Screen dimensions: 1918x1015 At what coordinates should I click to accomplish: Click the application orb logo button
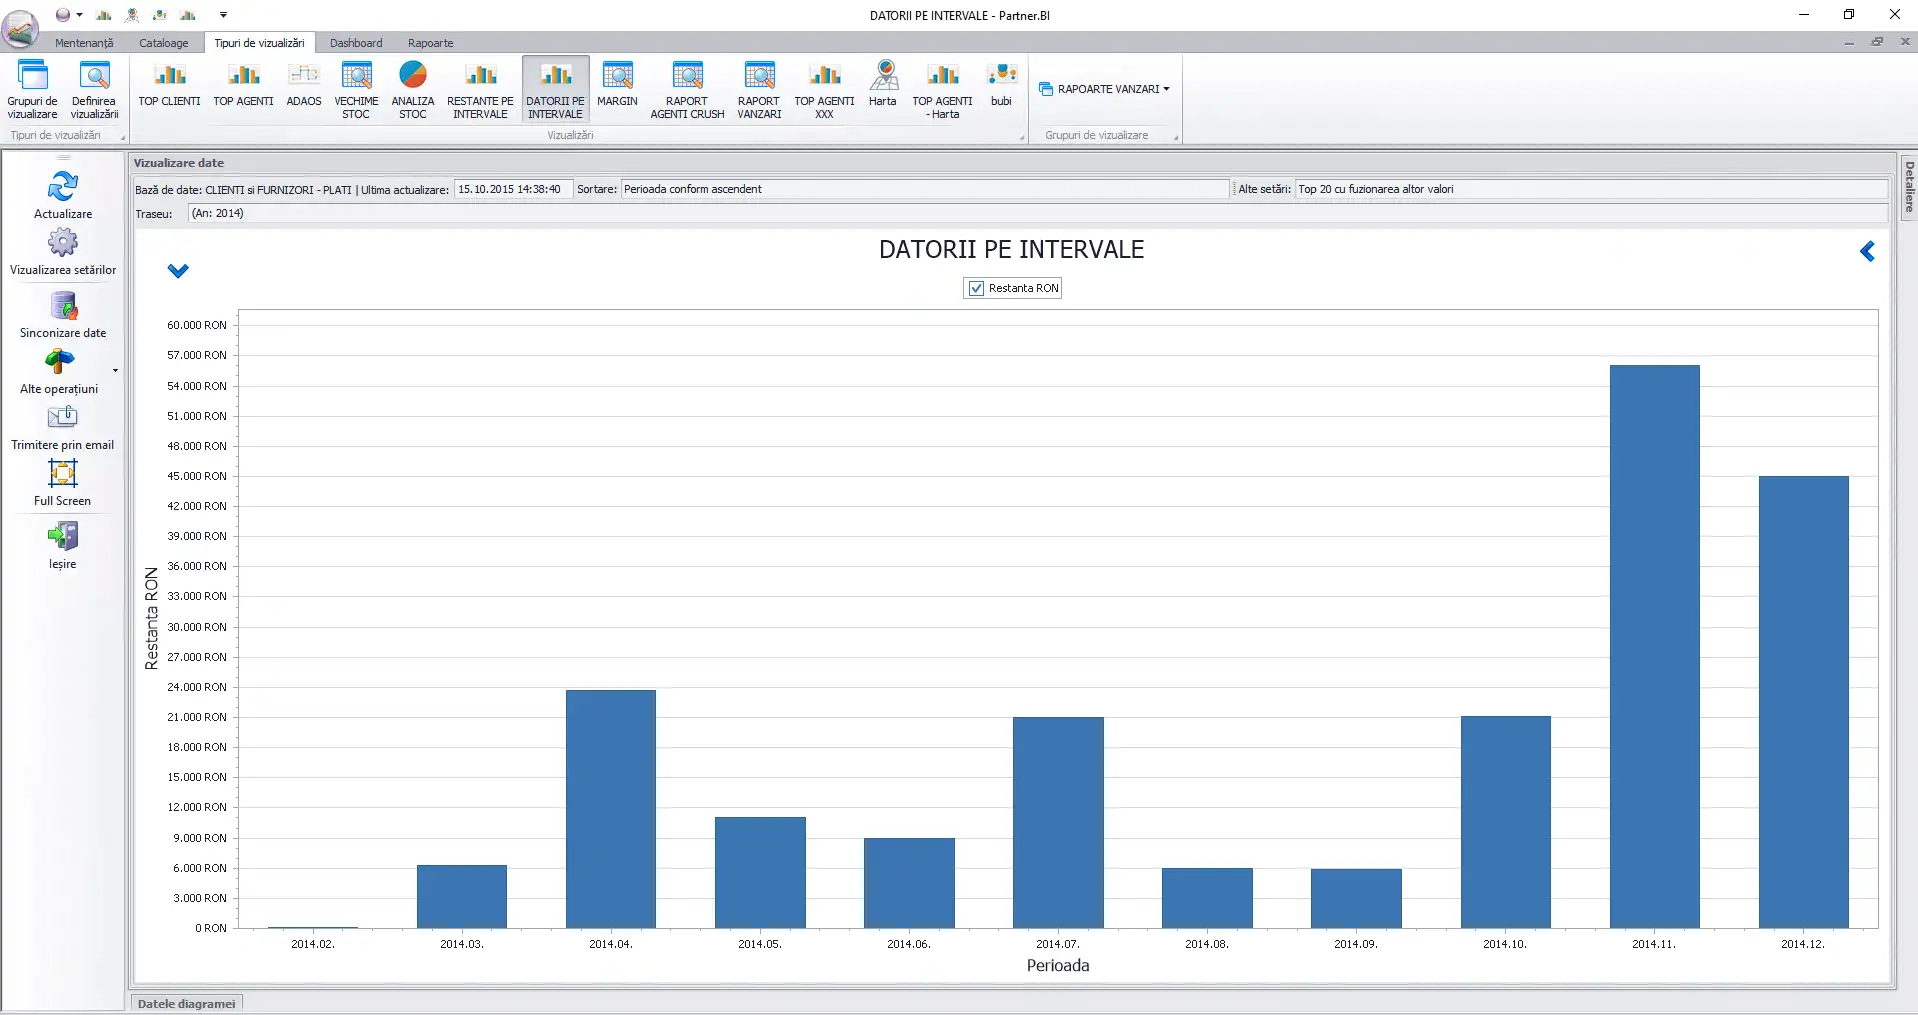[x=20, y=28]
